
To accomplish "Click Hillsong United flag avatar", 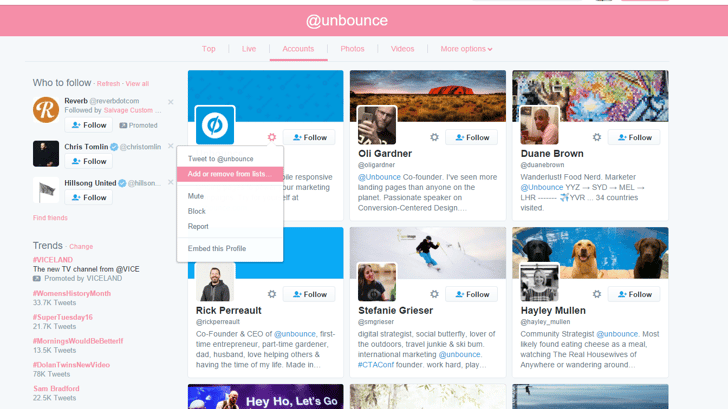I will (x=46, y=190).
